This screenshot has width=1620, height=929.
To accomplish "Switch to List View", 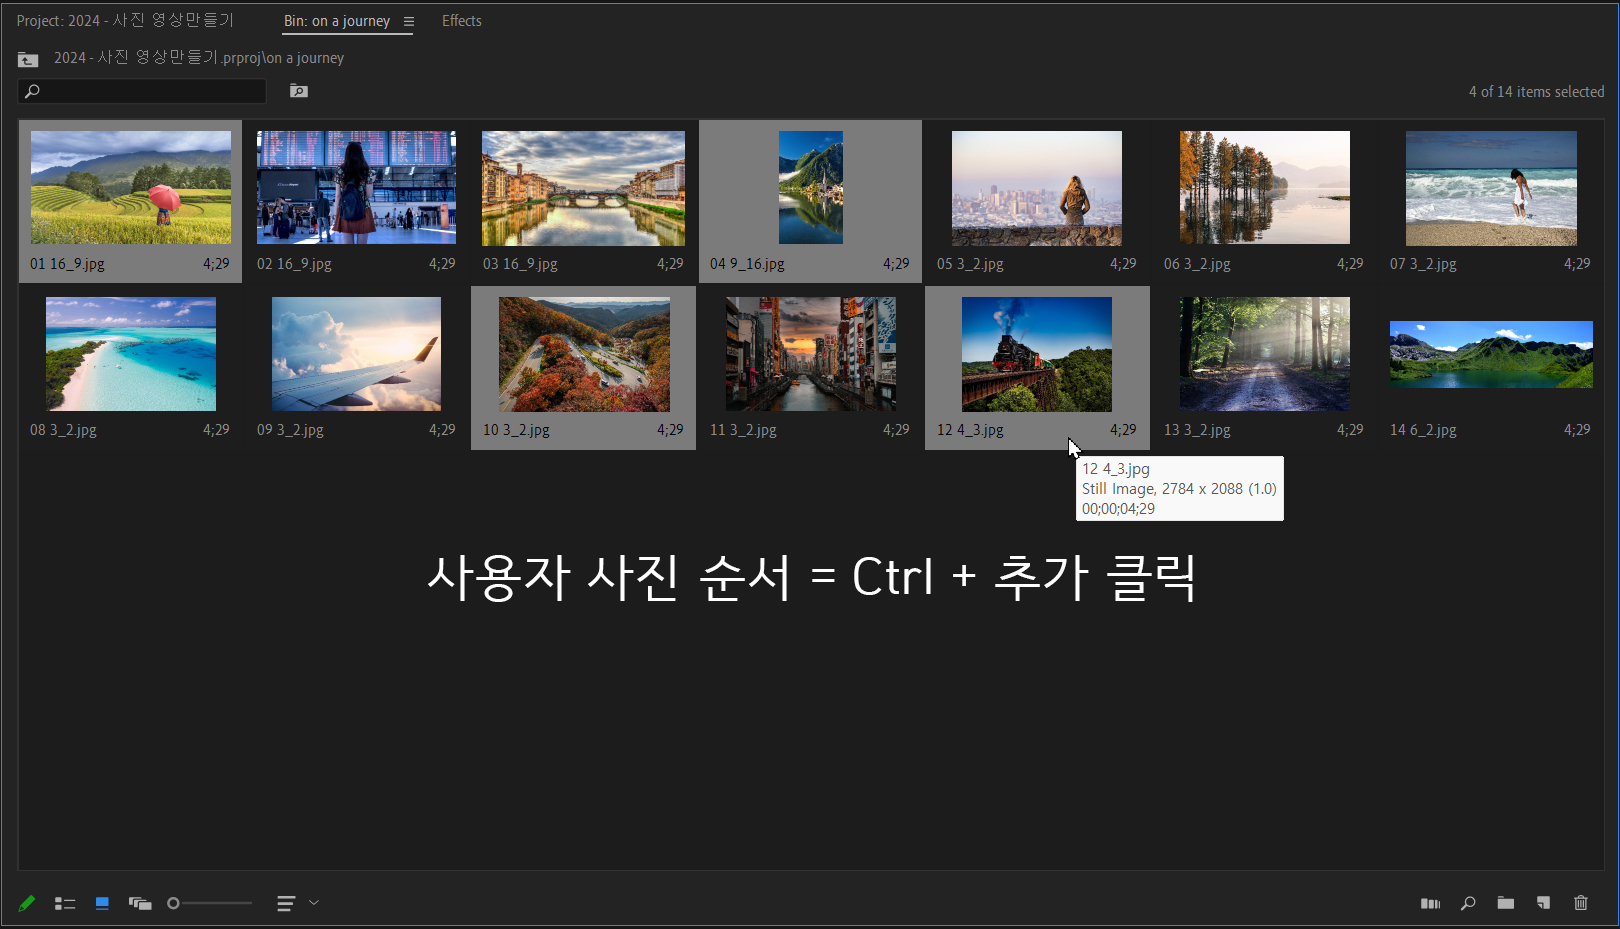I will [65, 903].
